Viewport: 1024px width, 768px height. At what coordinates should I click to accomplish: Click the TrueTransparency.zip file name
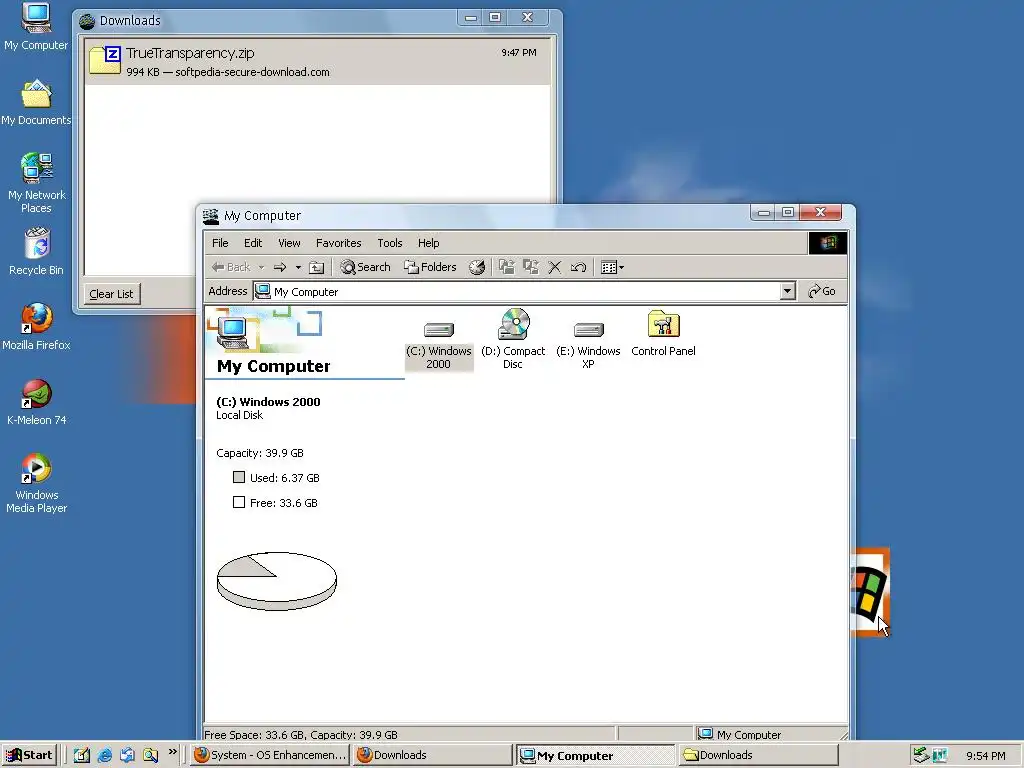coord(190,53)
